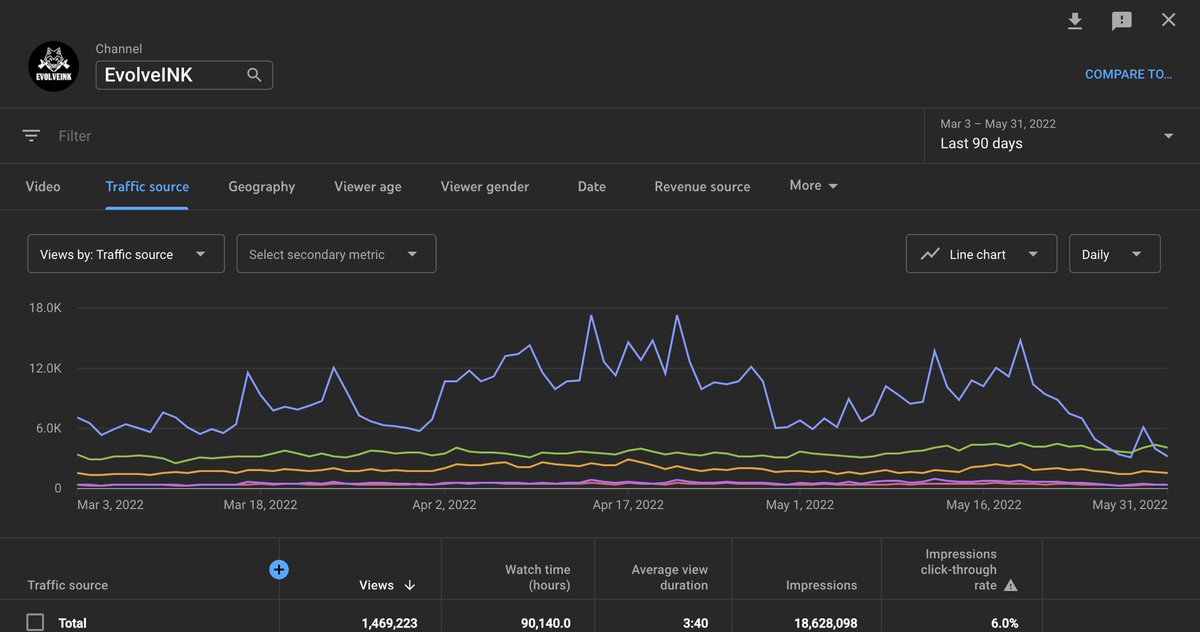
Task: Open the Line chart dropdown
Action: [x=981, y=254]
